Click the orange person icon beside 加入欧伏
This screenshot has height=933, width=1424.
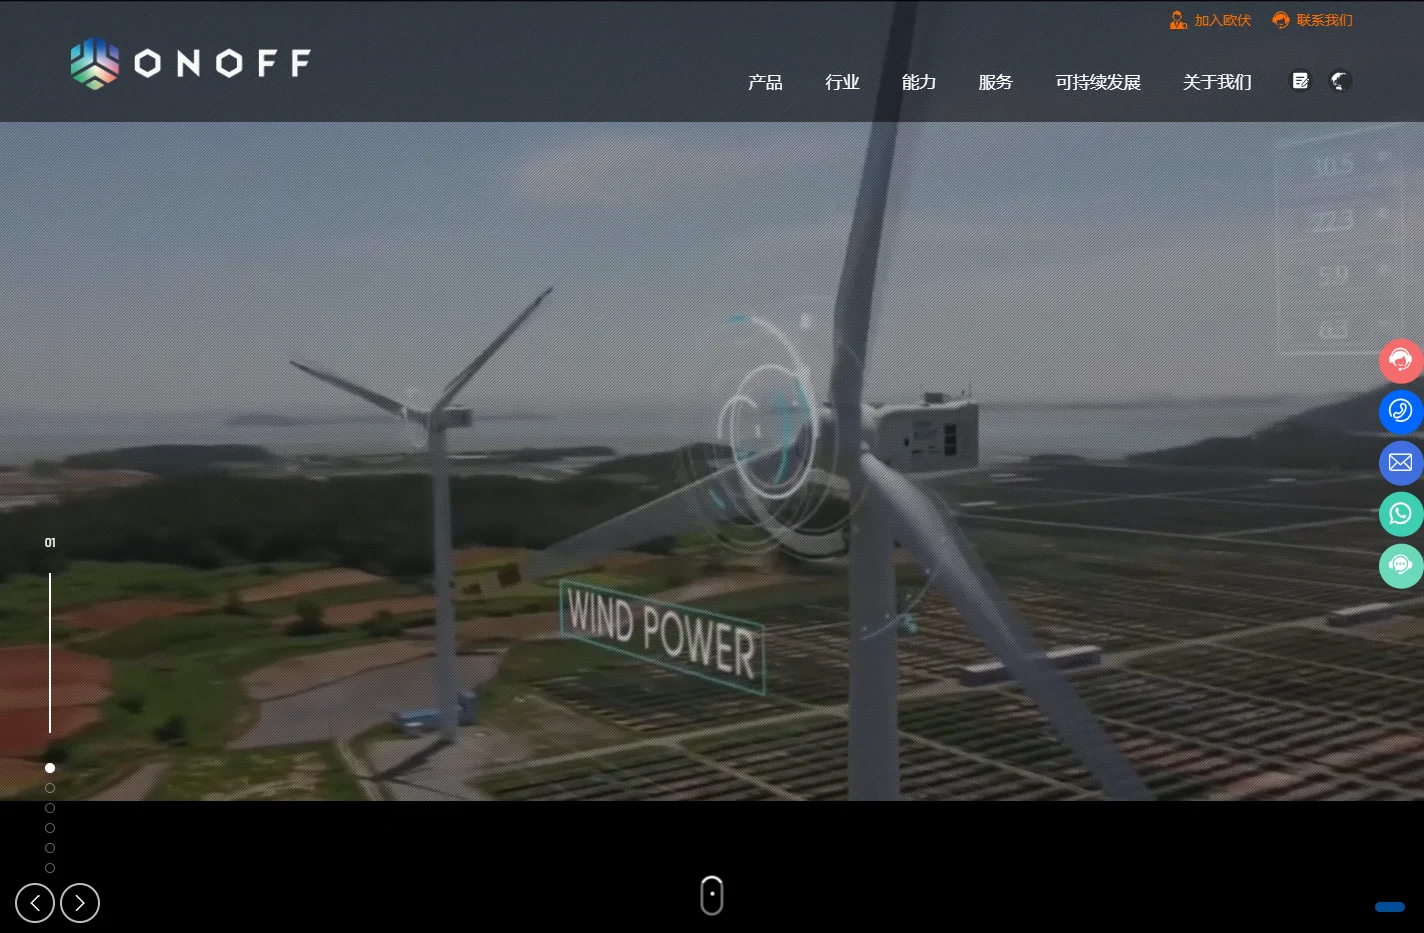click(1178, 20)
